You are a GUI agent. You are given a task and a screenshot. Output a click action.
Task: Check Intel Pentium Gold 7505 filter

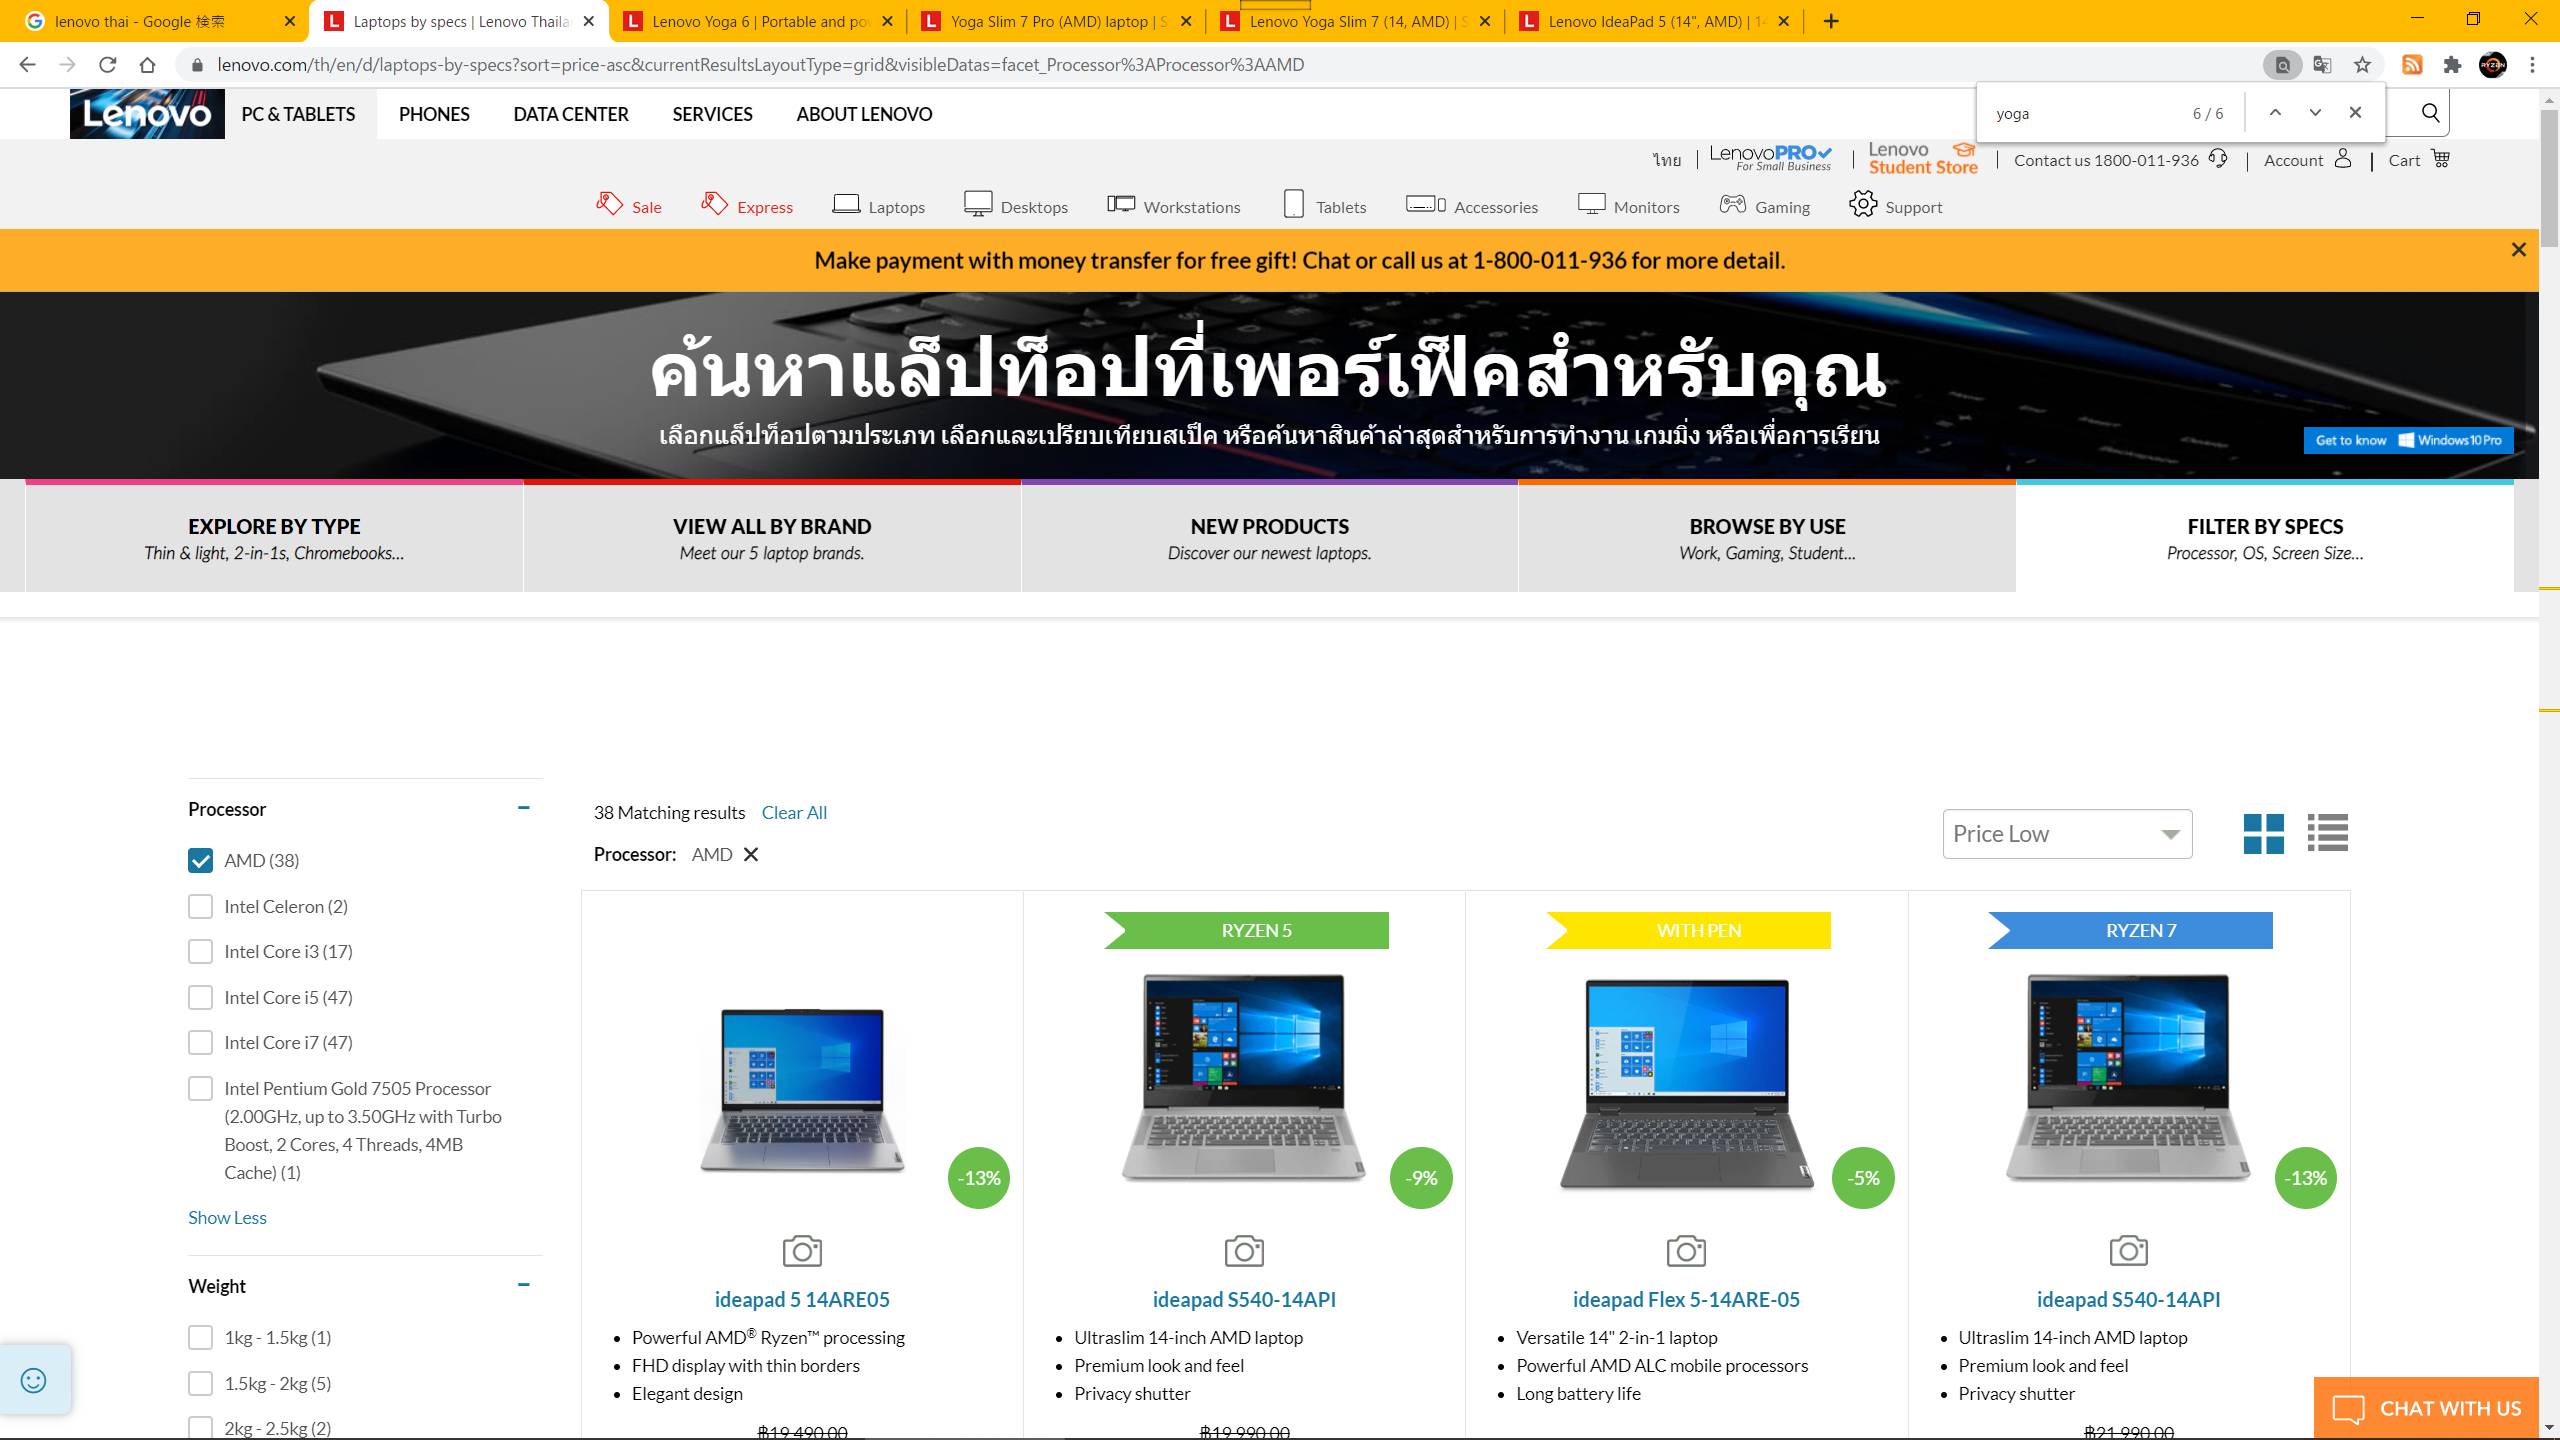pos(200,1088)
